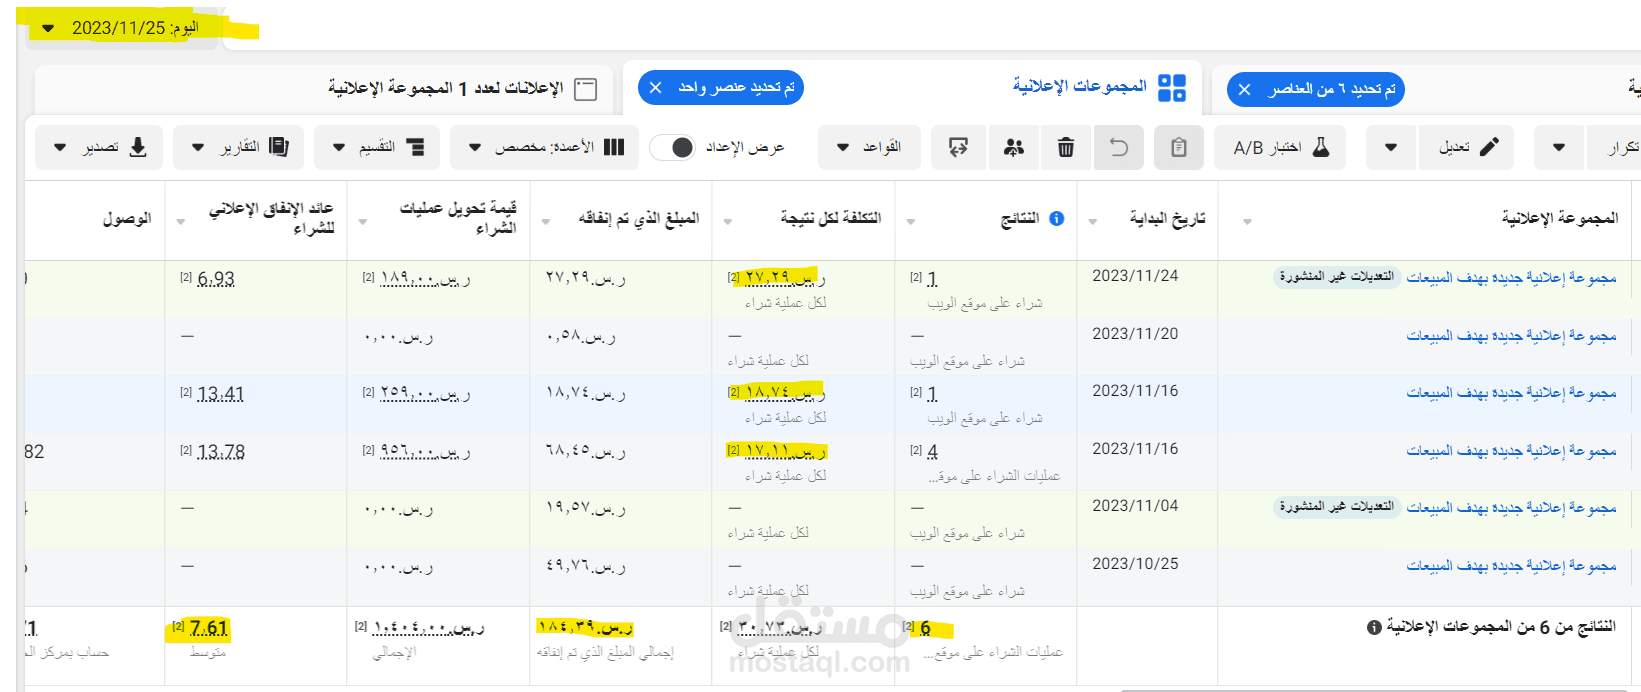The width and height of the screenshot is (1641, 692).
Task: Click the preview share icon in toolbar
Action: 958,147
